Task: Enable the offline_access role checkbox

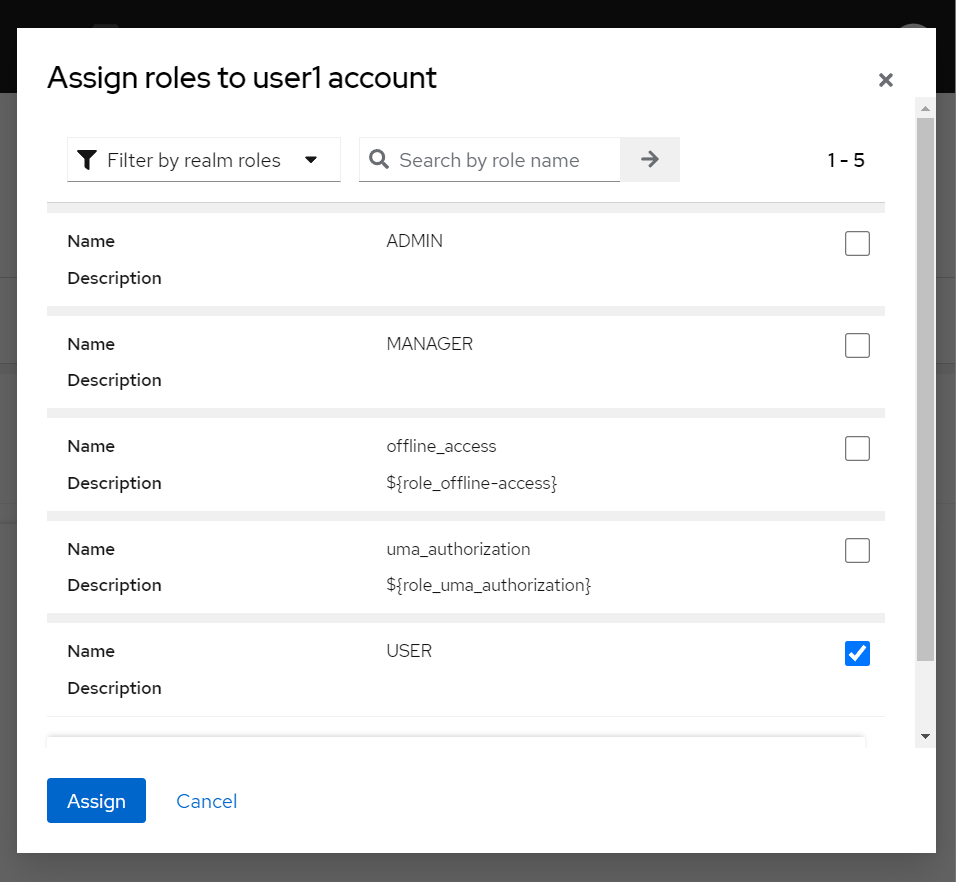Action: tap(857, 448)
